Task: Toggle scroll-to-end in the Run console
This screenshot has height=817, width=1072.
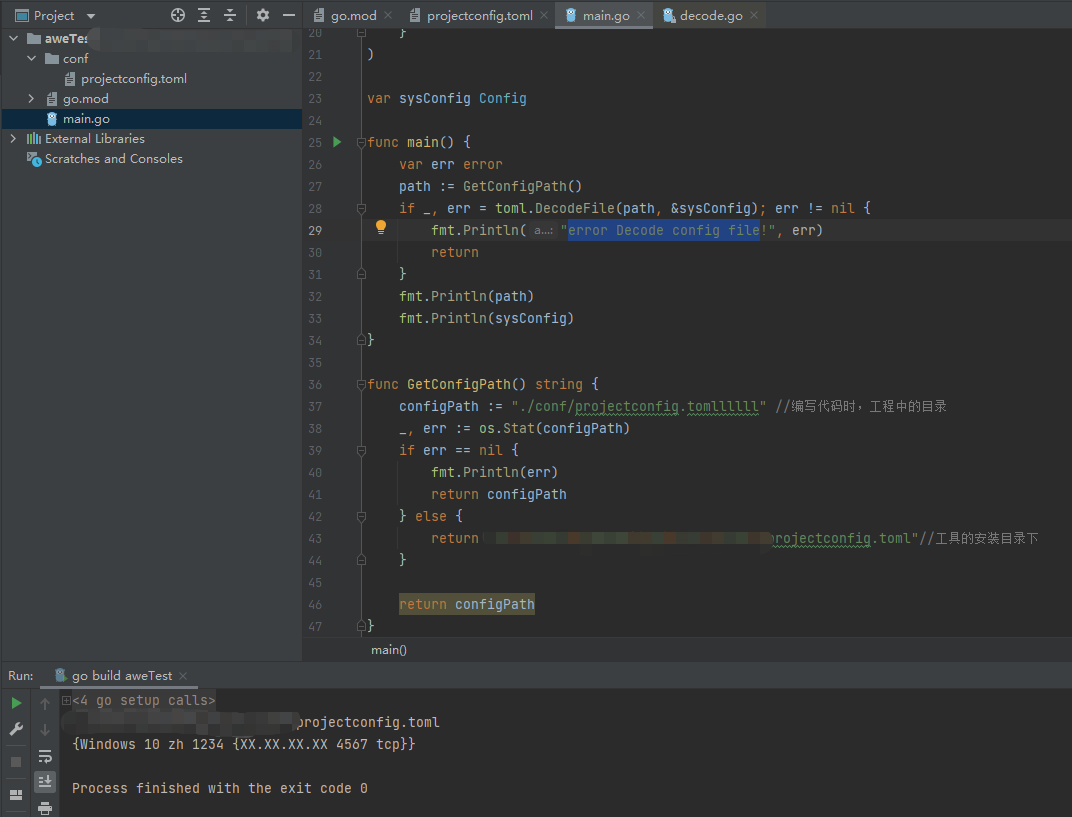Action: 44,782
